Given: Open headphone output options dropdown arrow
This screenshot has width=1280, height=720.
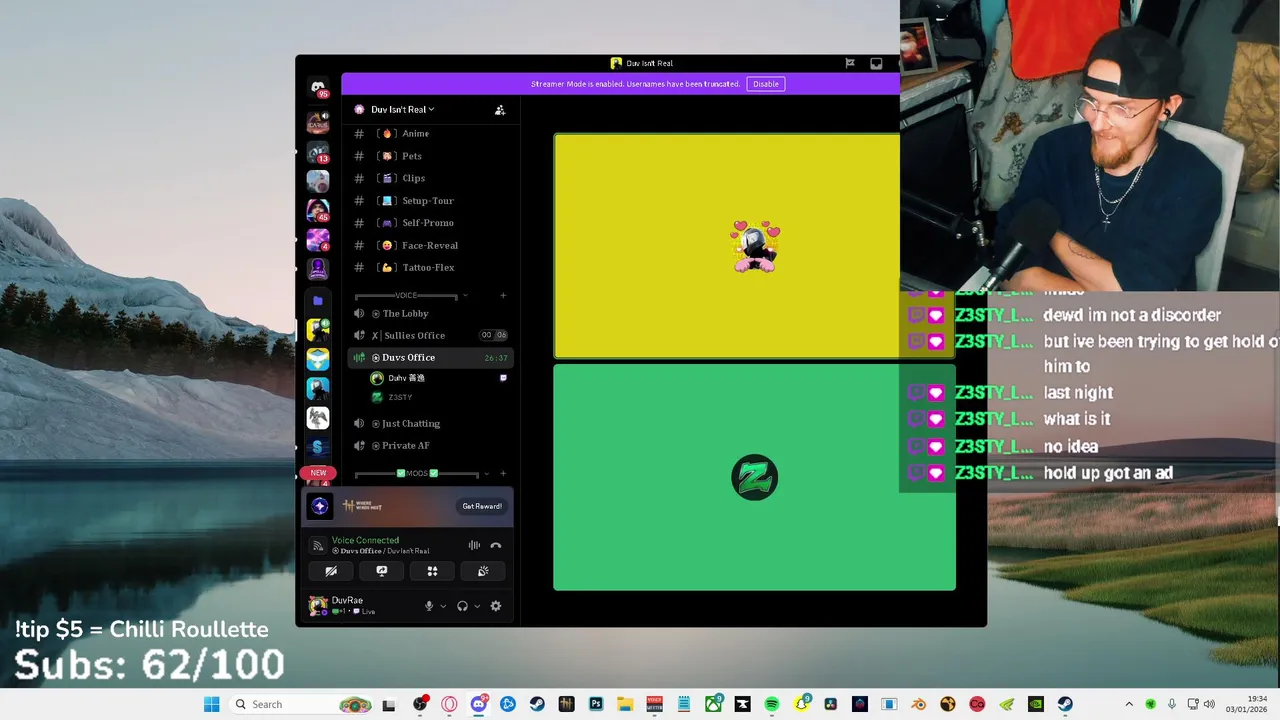Looking at the screenshot, I should pyautogui.click(x=477, y=606).
